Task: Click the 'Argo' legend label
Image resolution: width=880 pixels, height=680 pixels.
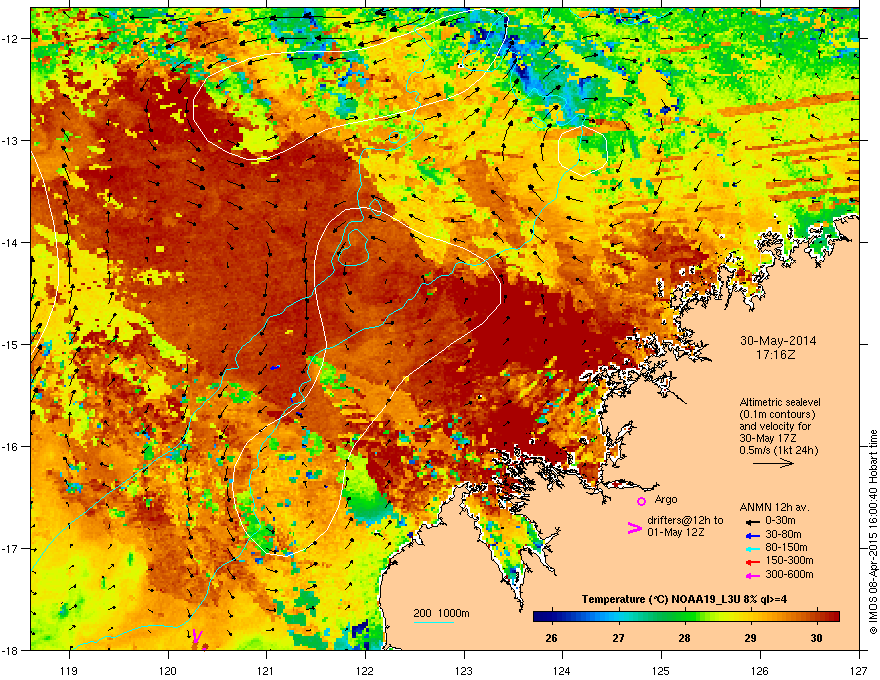Action: point(666,499)
